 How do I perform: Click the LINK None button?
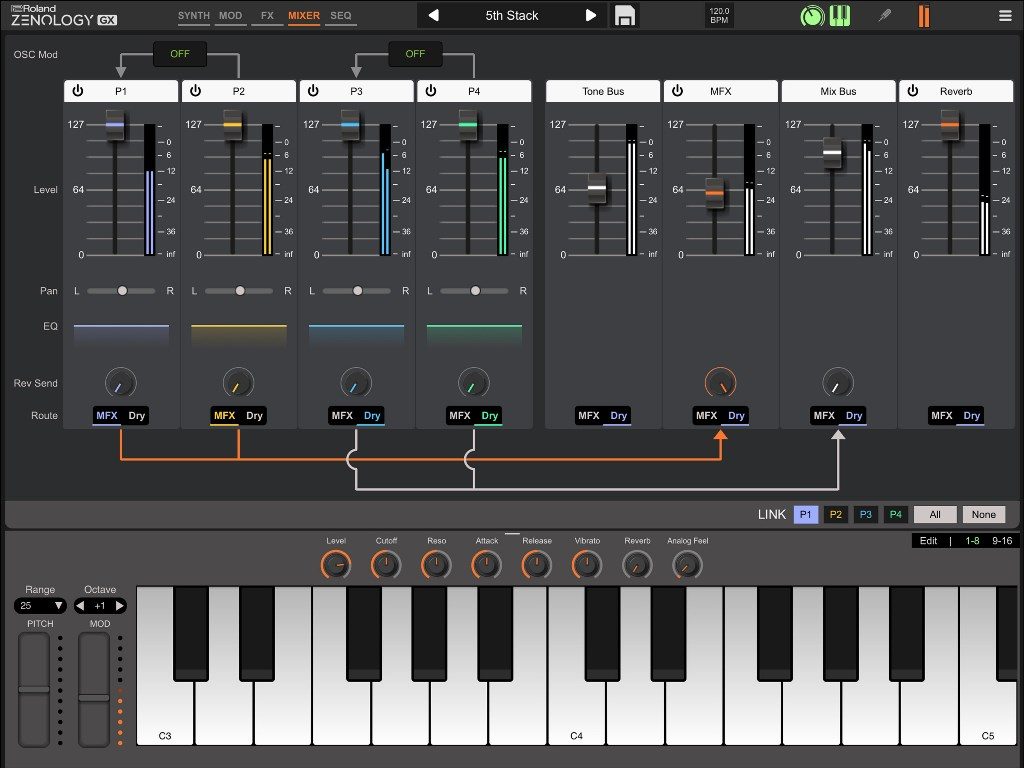pyautogui.click(x=984, y=515)
